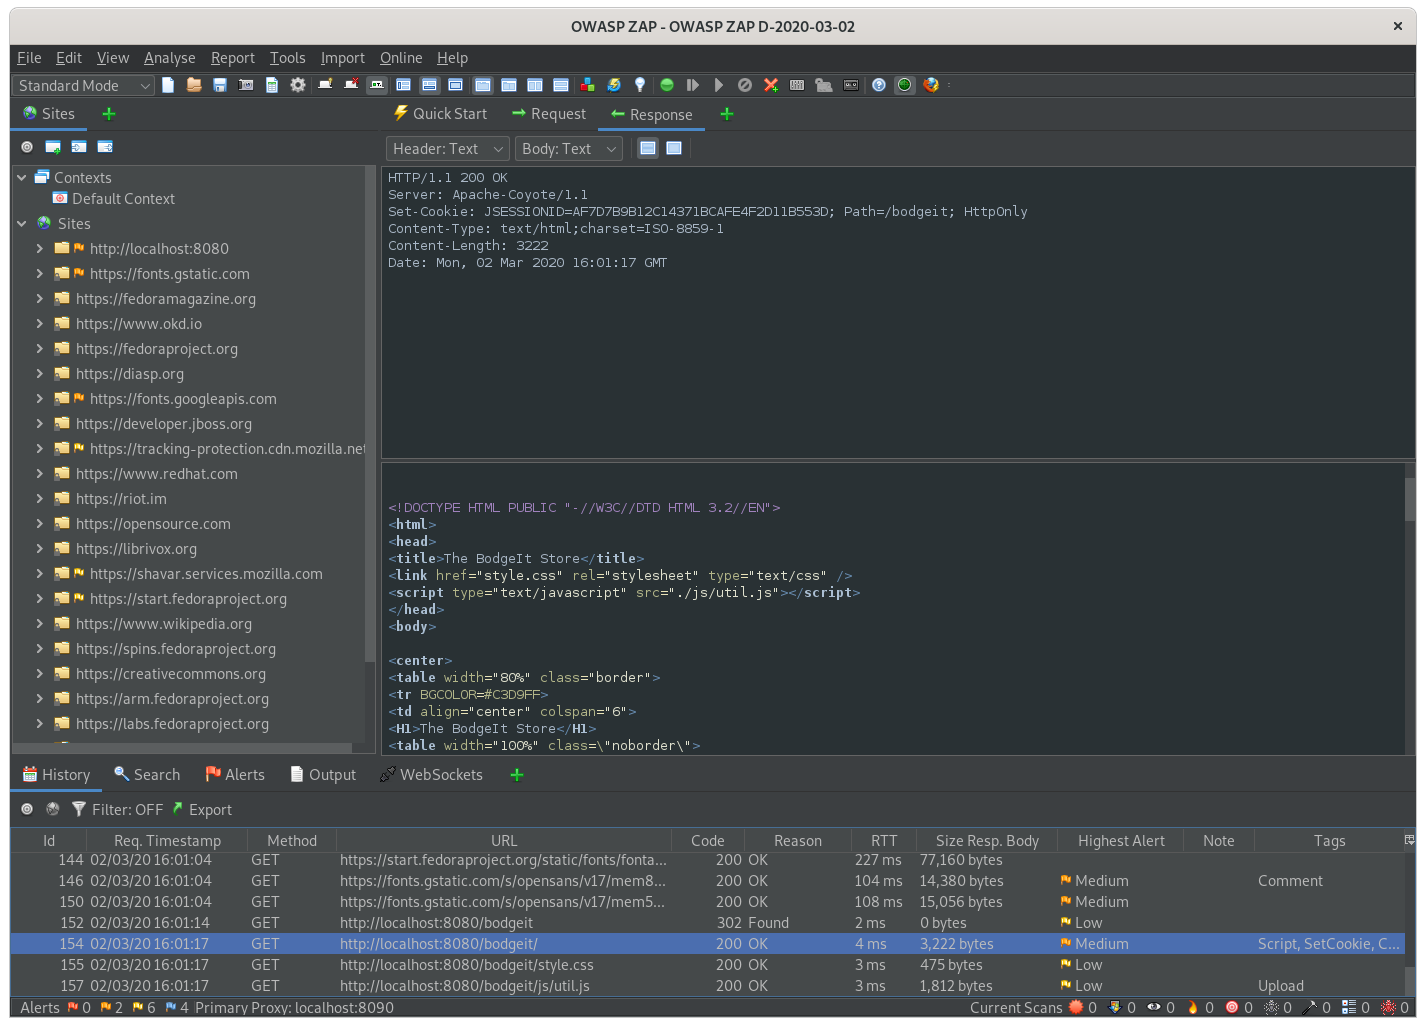Click the Save Session floppy icon
1426x1027 pixels.
(x=220, y=85)
